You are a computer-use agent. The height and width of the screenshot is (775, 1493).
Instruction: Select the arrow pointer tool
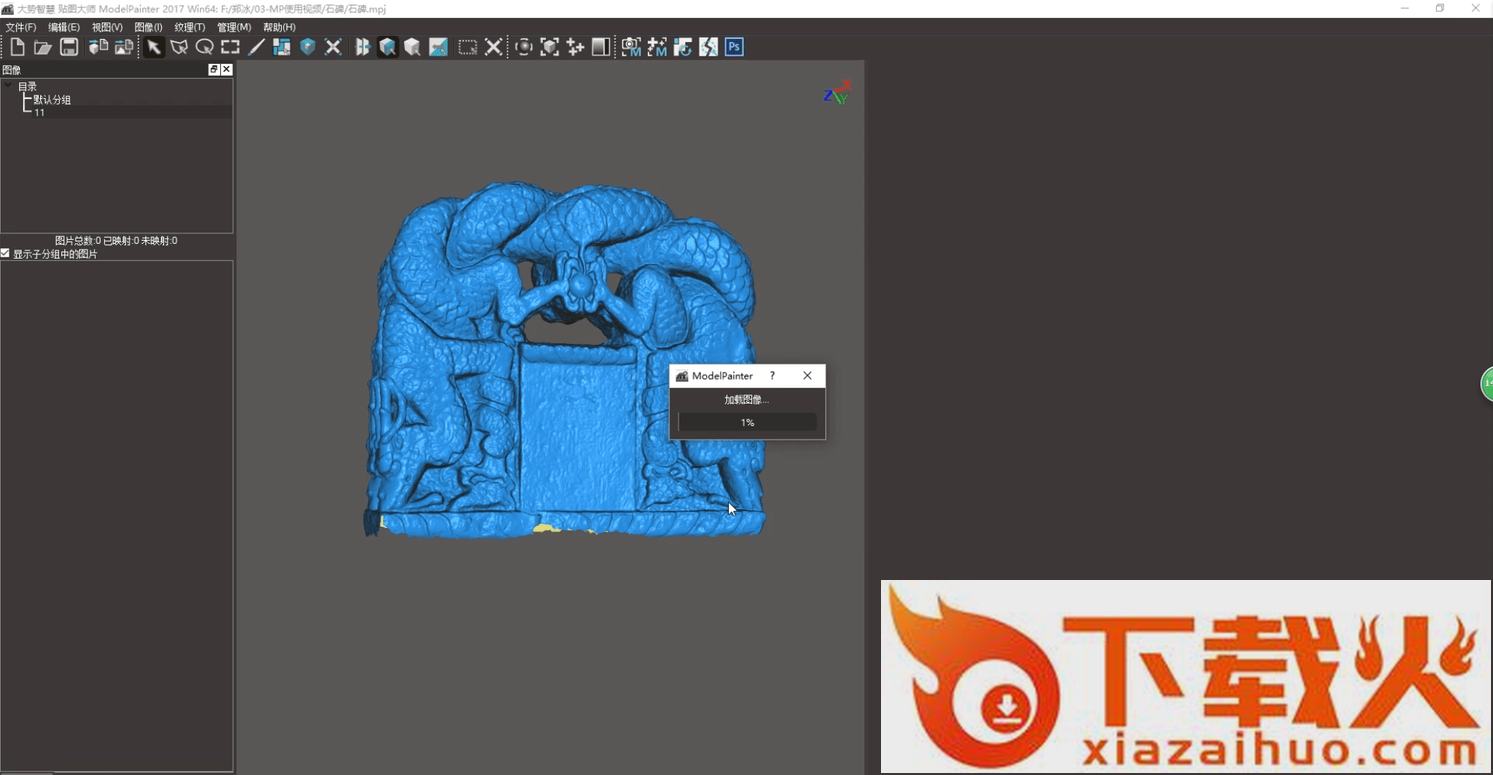click(x=153, y=47)
